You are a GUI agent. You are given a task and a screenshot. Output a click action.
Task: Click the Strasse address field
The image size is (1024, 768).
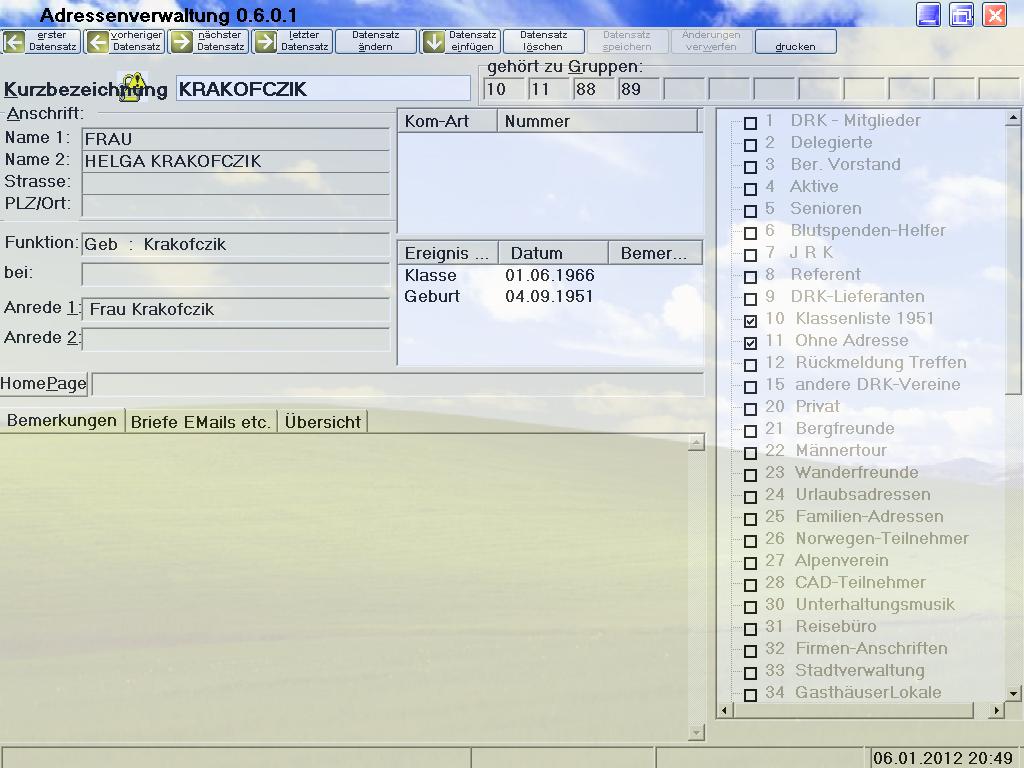click(x=236, y=183)
